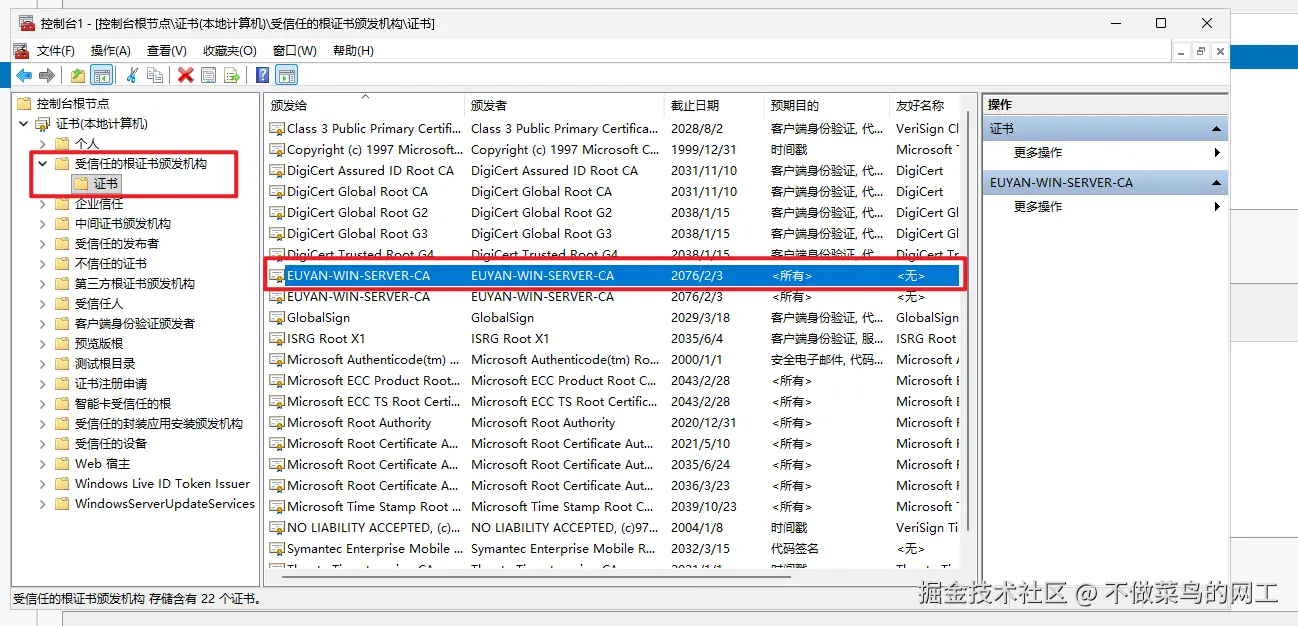Click the MMC toolbox icon beside 文件(F)
The width and height of the screenshot is (1298, 626).
[21, 50]
